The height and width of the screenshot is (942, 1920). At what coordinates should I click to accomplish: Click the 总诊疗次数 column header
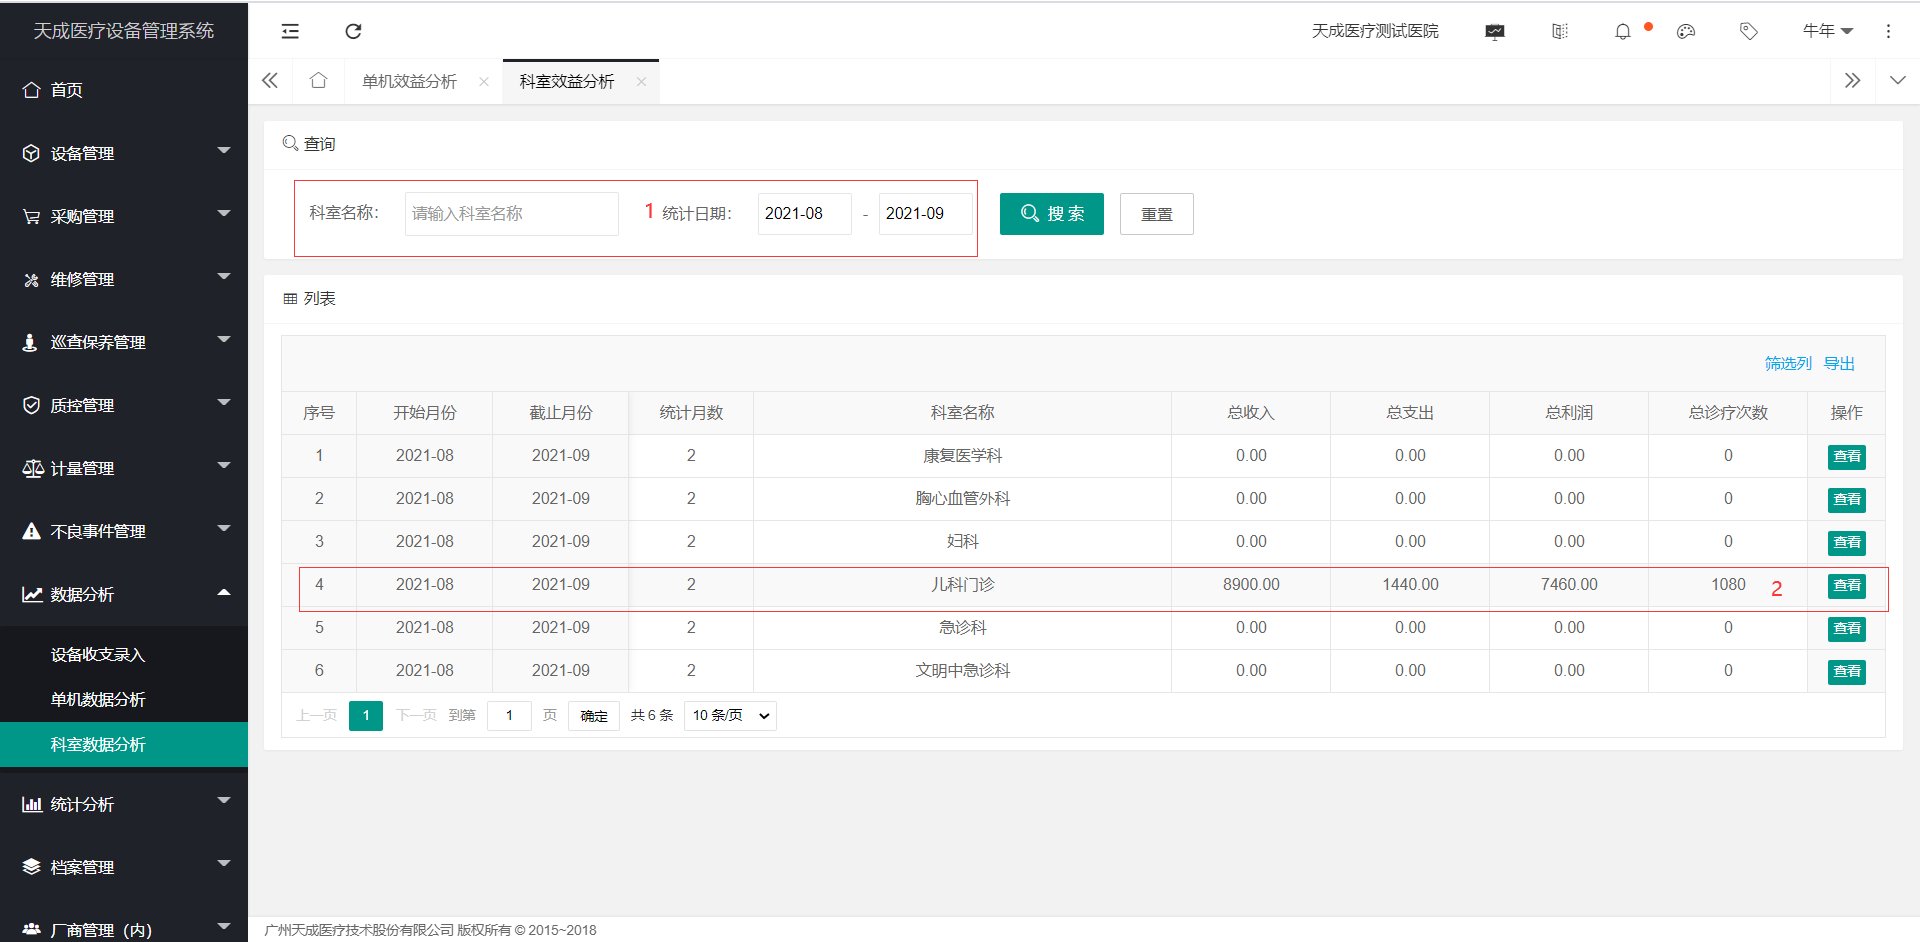[1728, 413]
